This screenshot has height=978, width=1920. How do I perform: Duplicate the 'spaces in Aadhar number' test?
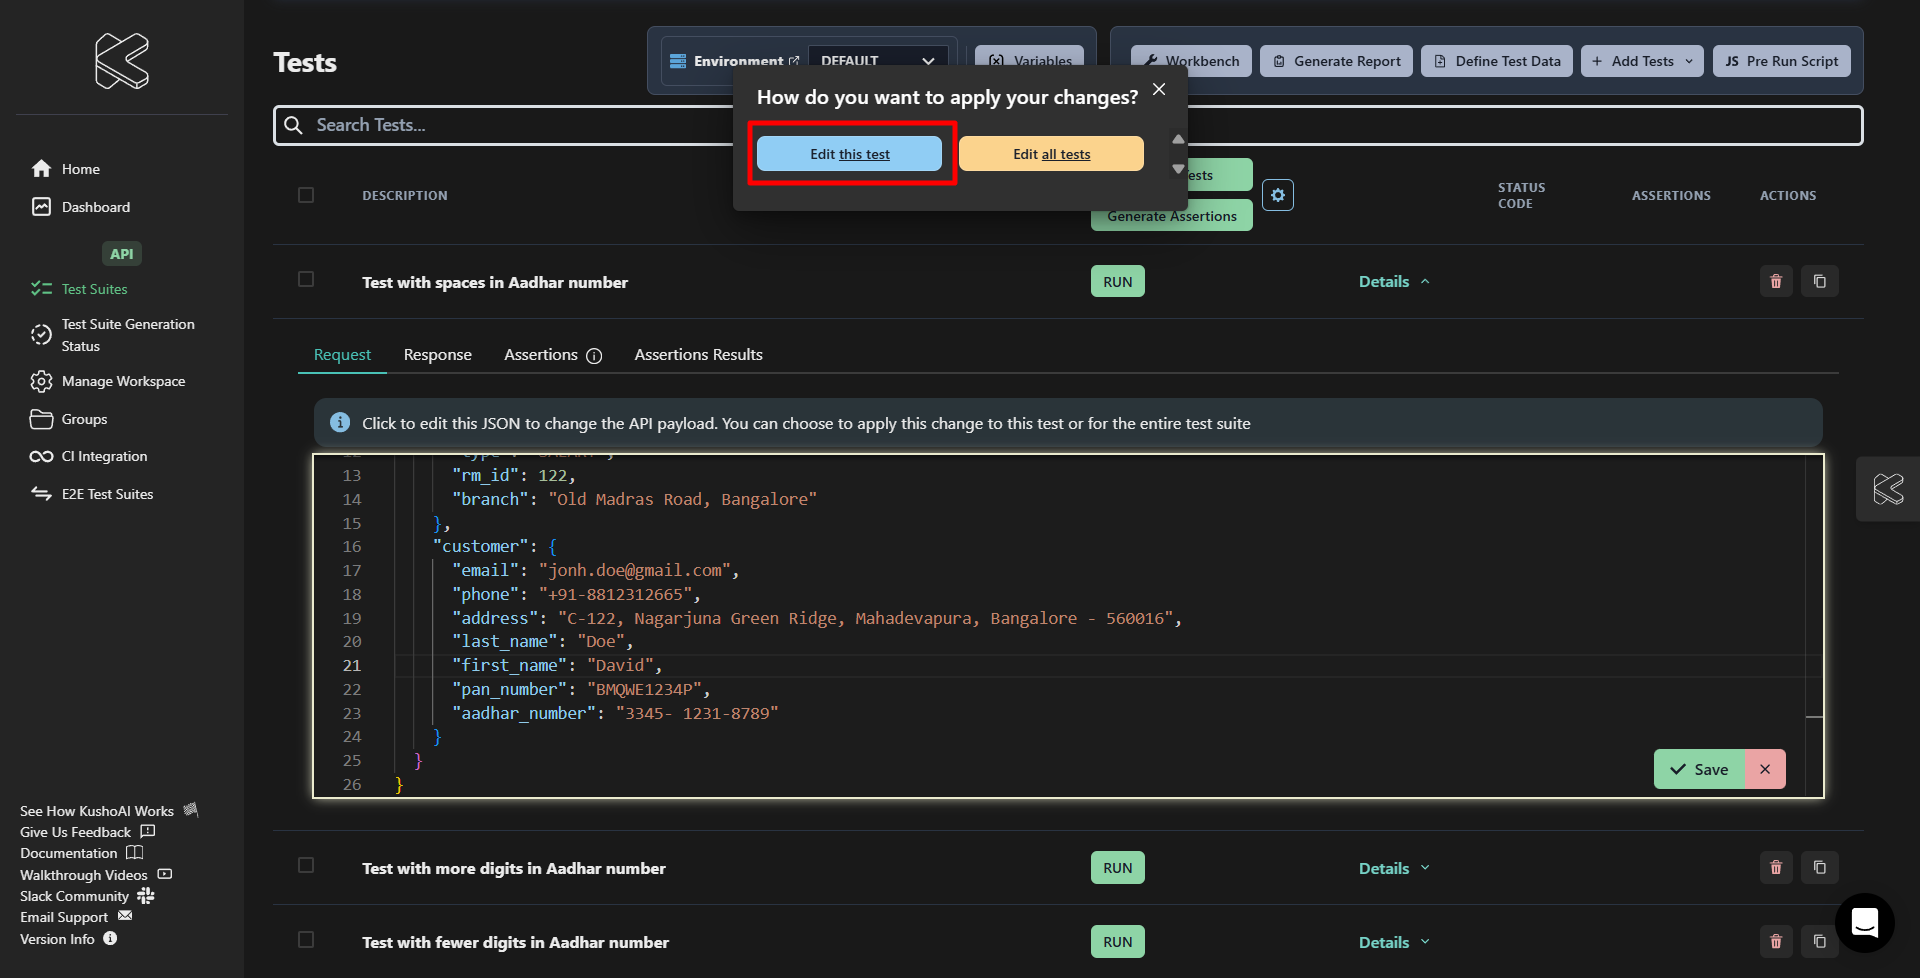[x=1819, y=282]
